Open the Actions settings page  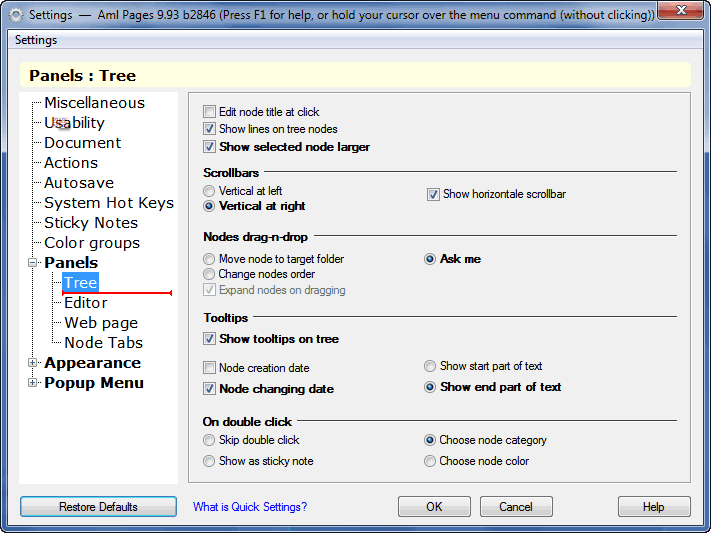pos(71,163)
